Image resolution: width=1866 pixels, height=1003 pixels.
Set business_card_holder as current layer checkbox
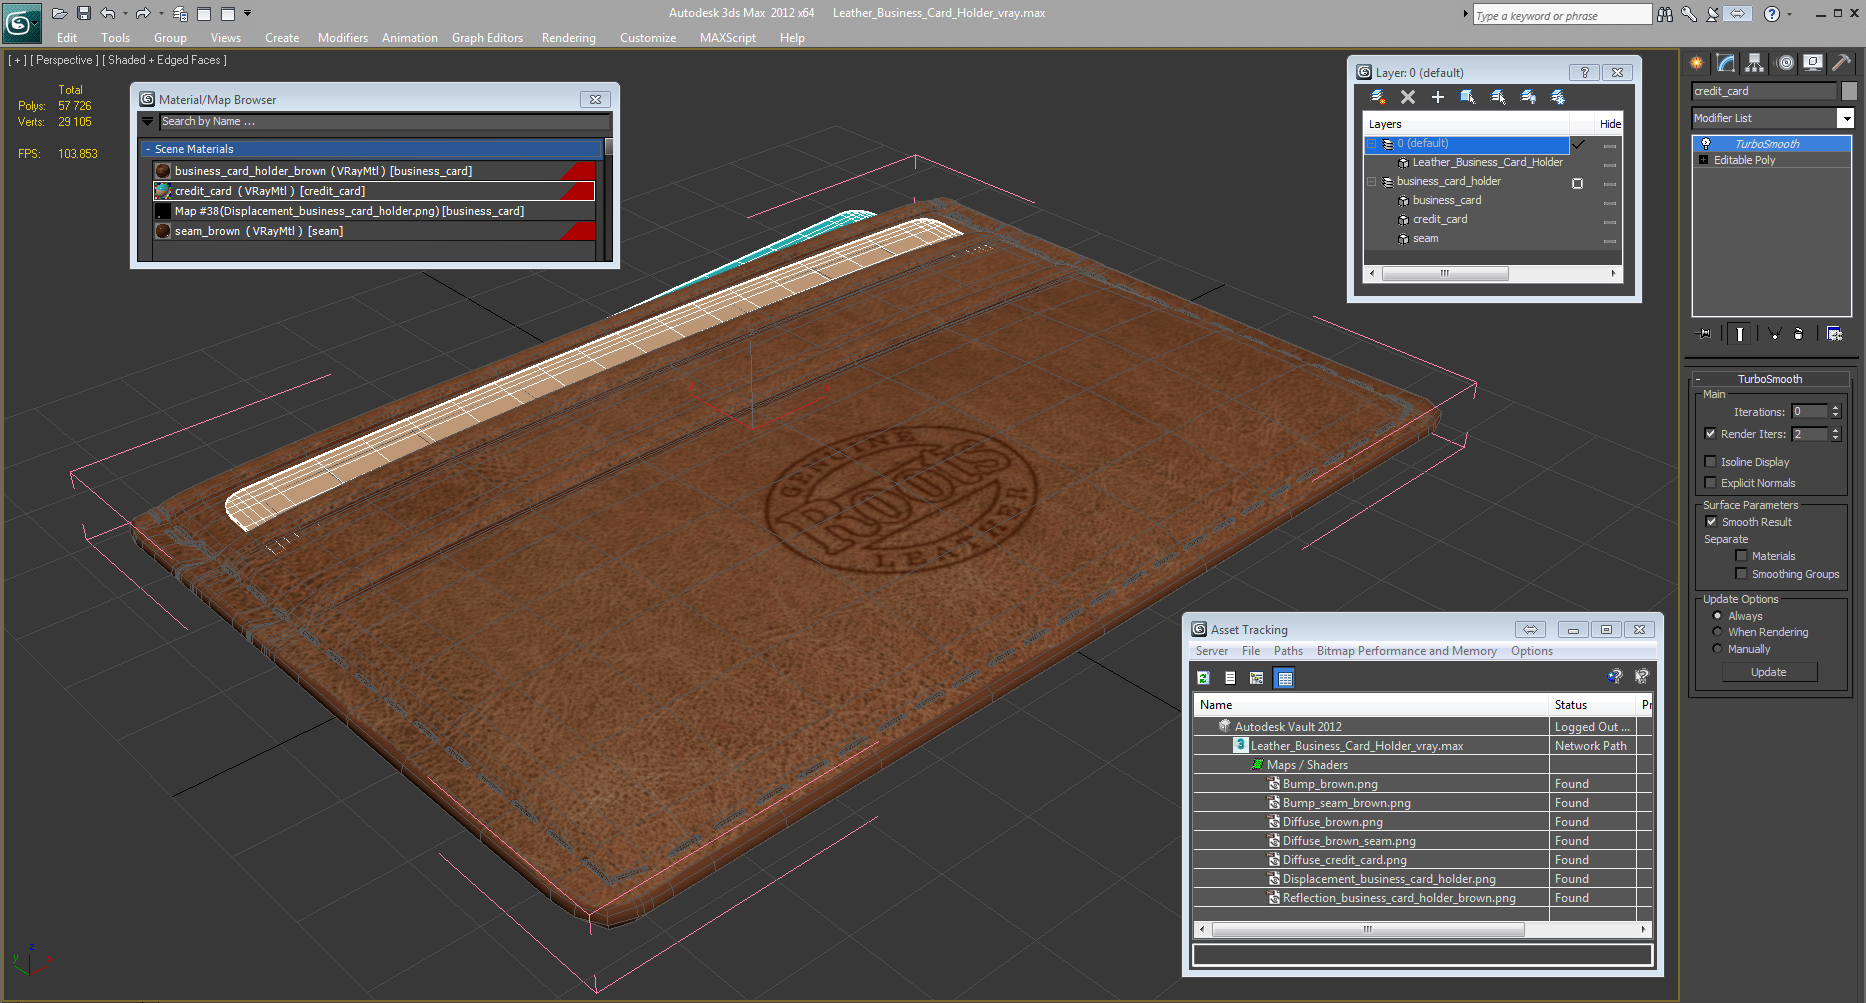(1577, 183)
